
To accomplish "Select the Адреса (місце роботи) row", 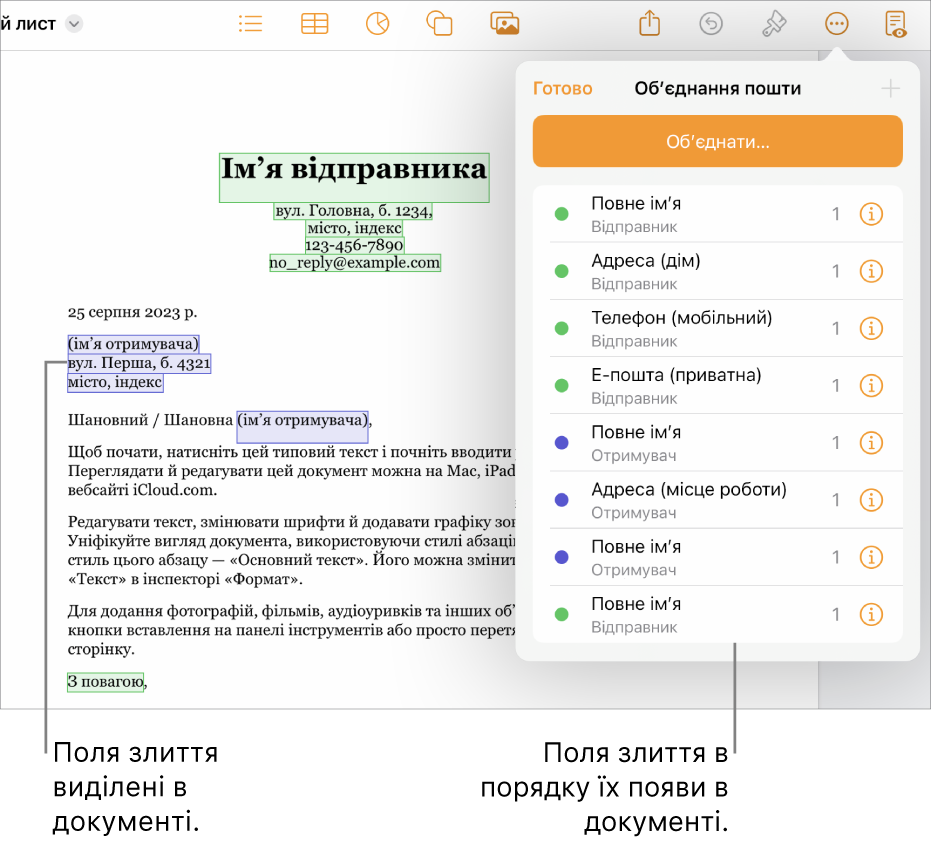I will (x=718, y=500).
